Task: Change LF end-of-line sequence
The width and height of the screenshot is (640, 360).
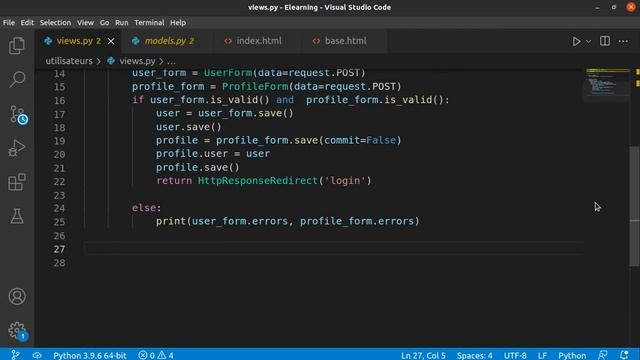Action: tap(542, 355)
